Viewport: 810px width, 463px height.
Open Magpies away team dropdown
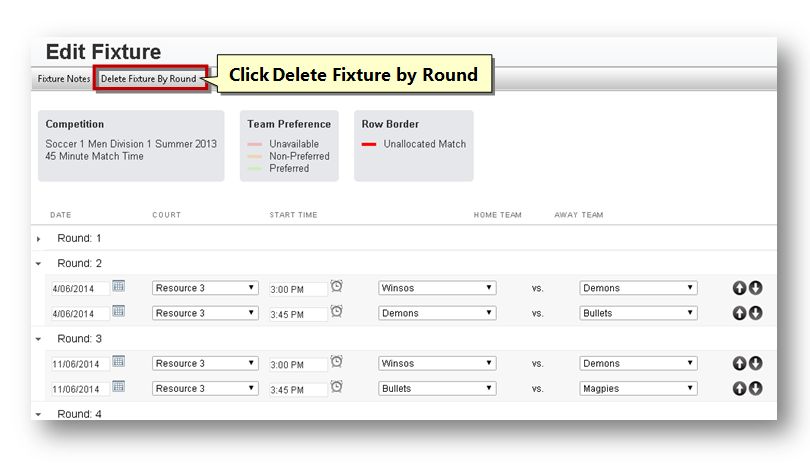[x=638, y=388]
